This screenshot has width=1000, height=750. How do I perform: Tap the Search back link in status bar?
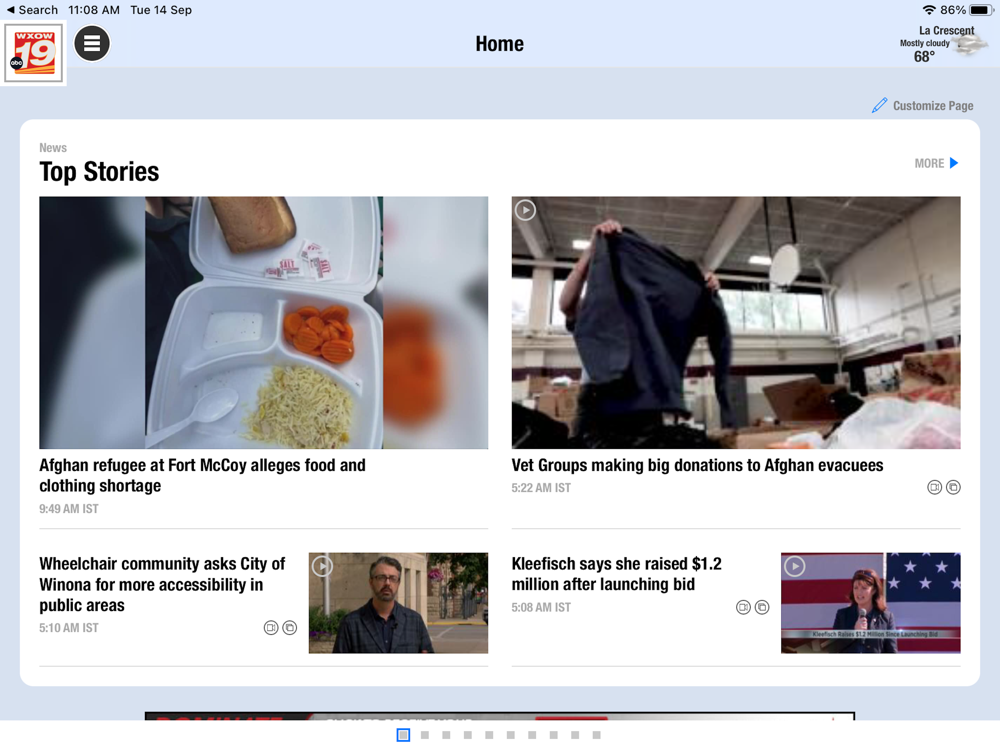pyautogui.click(x=32, y=10)
